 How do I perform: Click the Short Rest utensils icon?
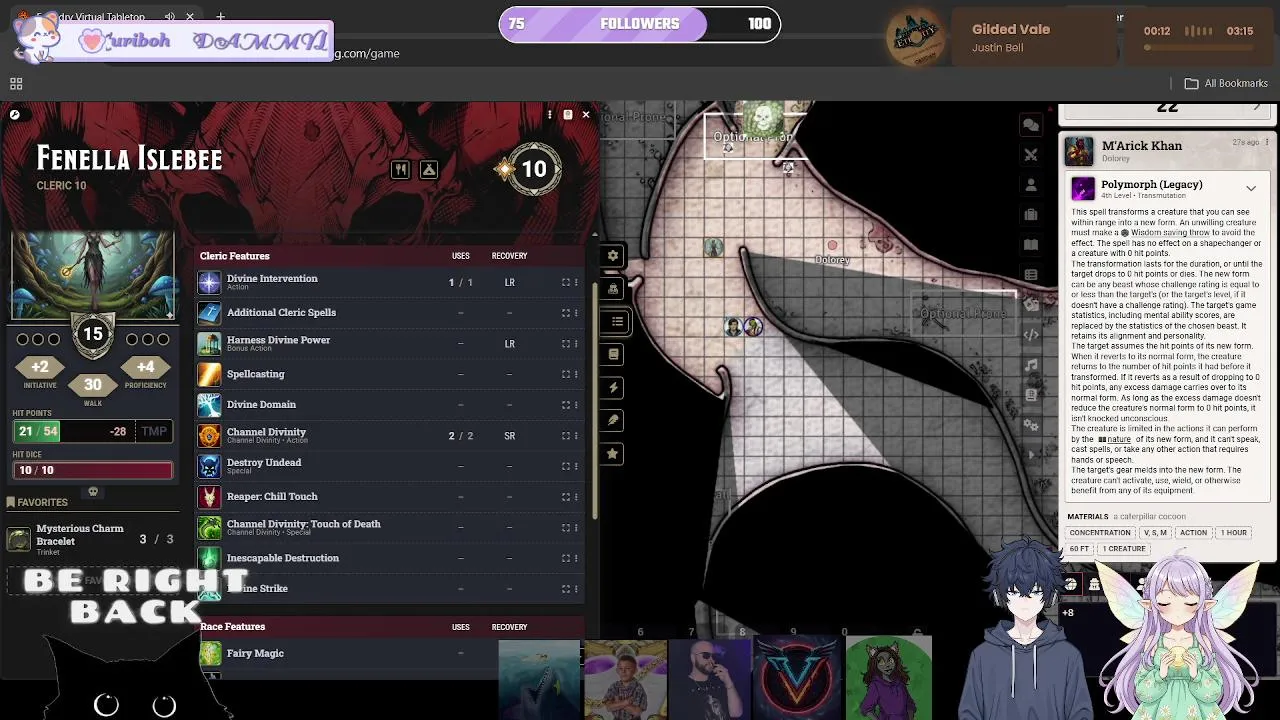tap(400, 169)
